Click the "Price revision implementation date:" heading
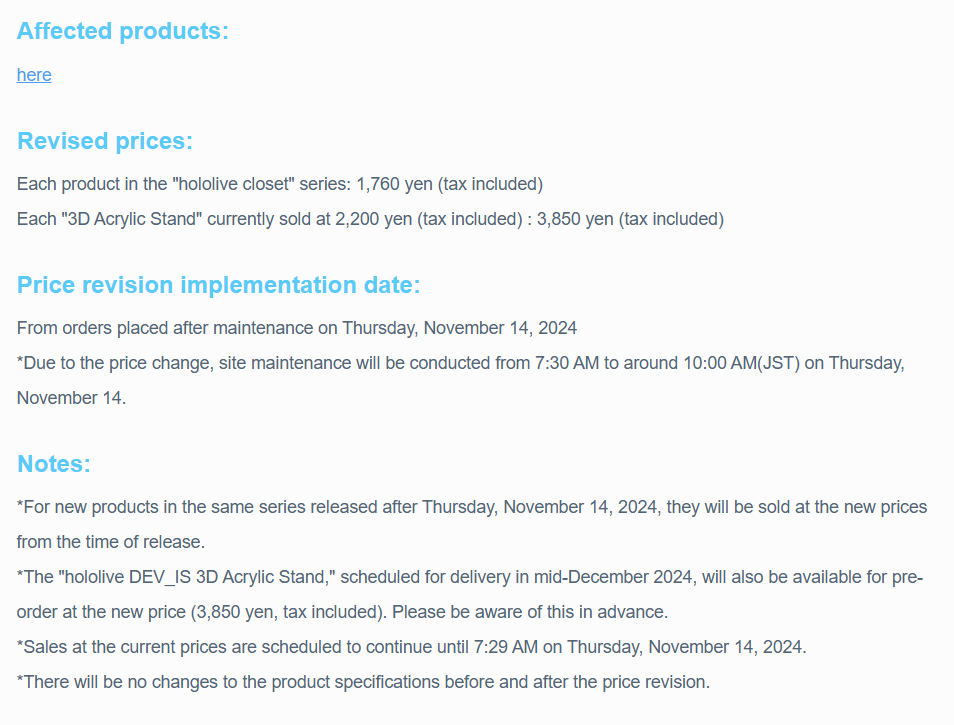Viewport: 954px width, 725px height. pos(218,285)
